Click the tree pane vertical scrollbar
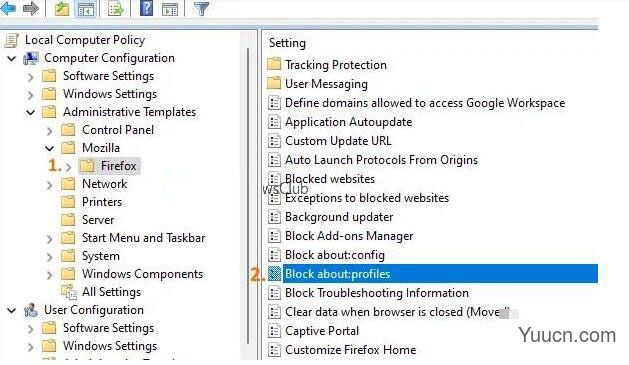Screen dimensions: 629x365 click(x=249, y=195)
